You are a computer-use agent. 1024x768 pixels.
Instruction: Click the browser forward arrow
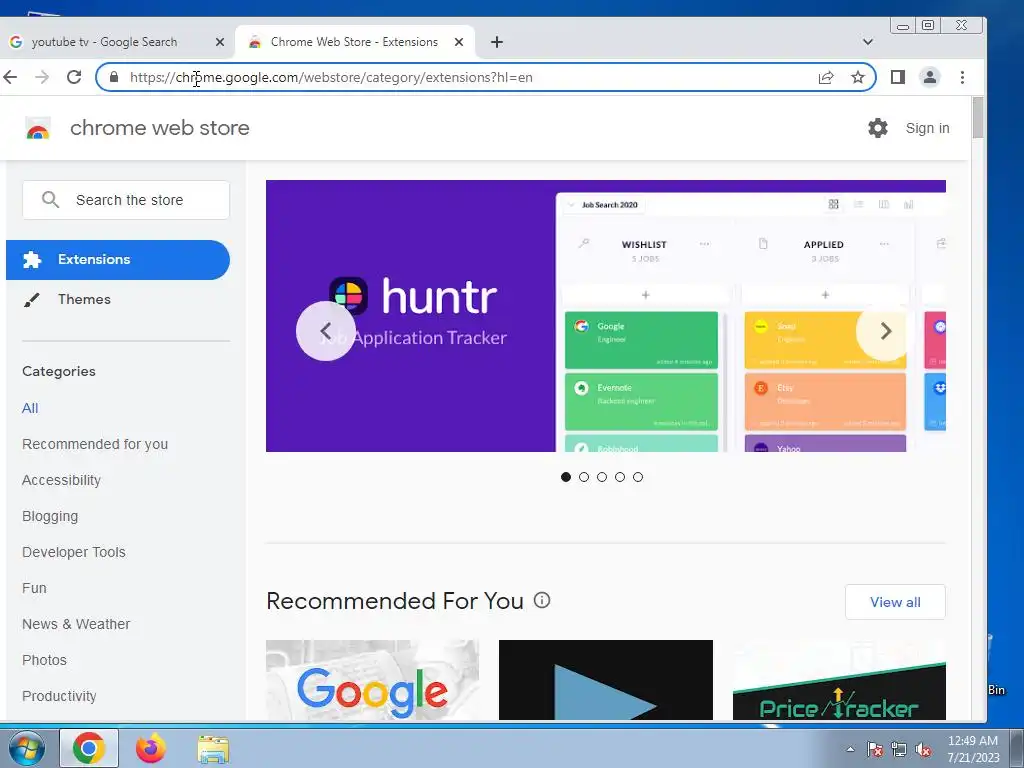(42, 77)
